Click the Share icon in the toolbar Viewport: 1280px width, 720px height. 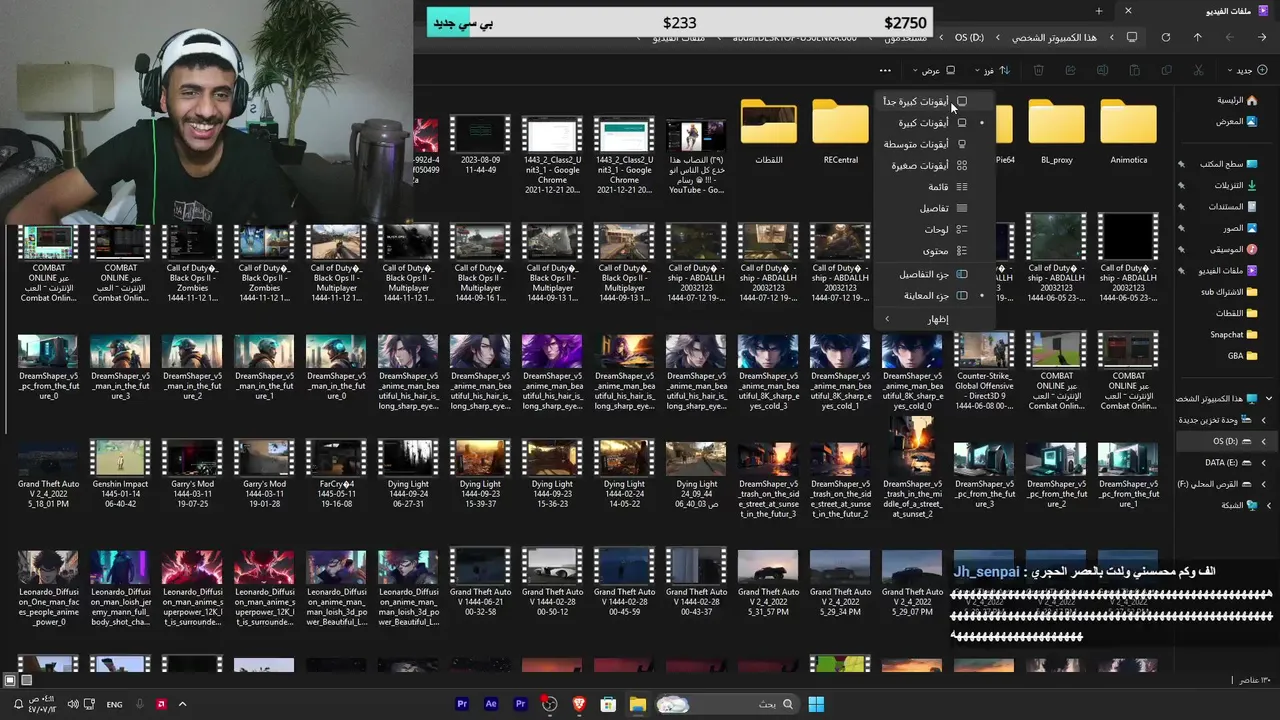click(x=1070, y=70)
